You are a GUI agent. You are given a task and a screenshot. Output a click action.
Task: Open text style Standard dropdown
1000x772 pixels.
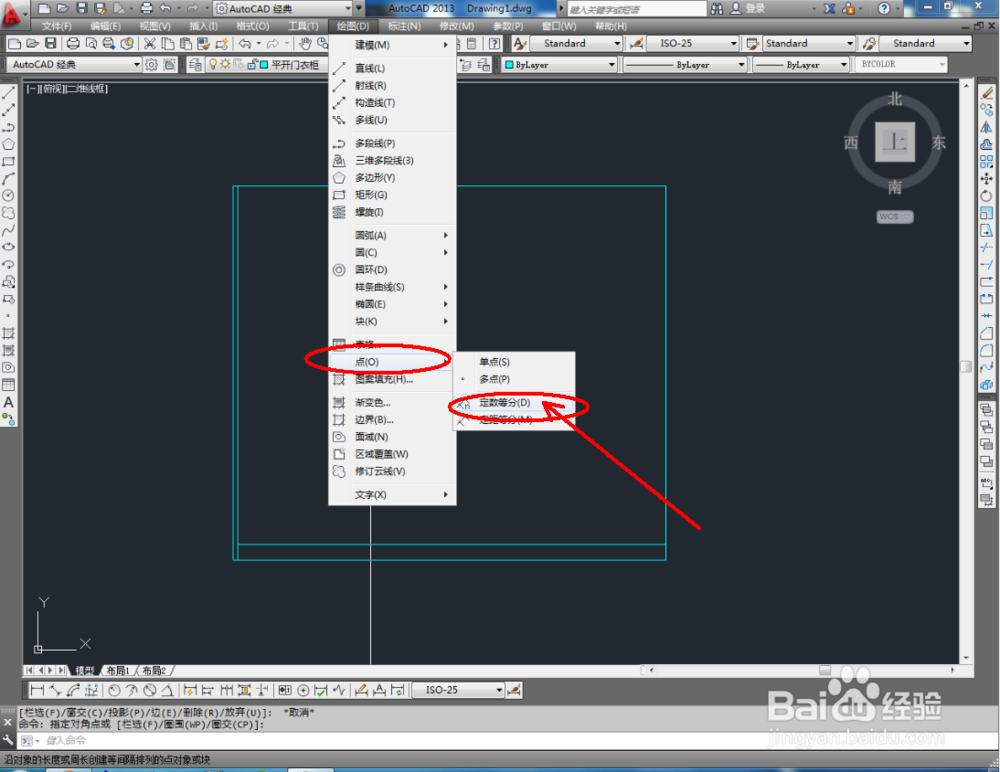tap(577, 43)
